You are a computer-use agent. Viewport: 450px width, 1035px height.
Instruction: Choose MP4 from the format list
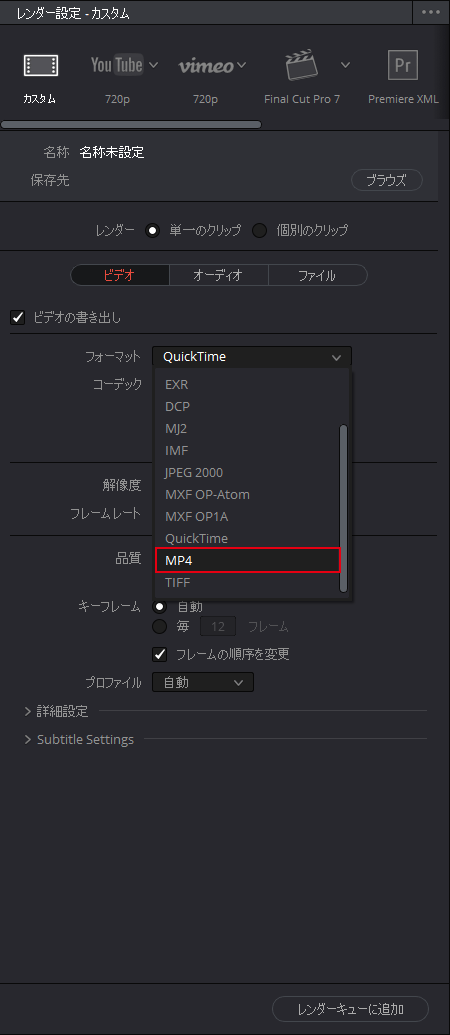point(247,560)
